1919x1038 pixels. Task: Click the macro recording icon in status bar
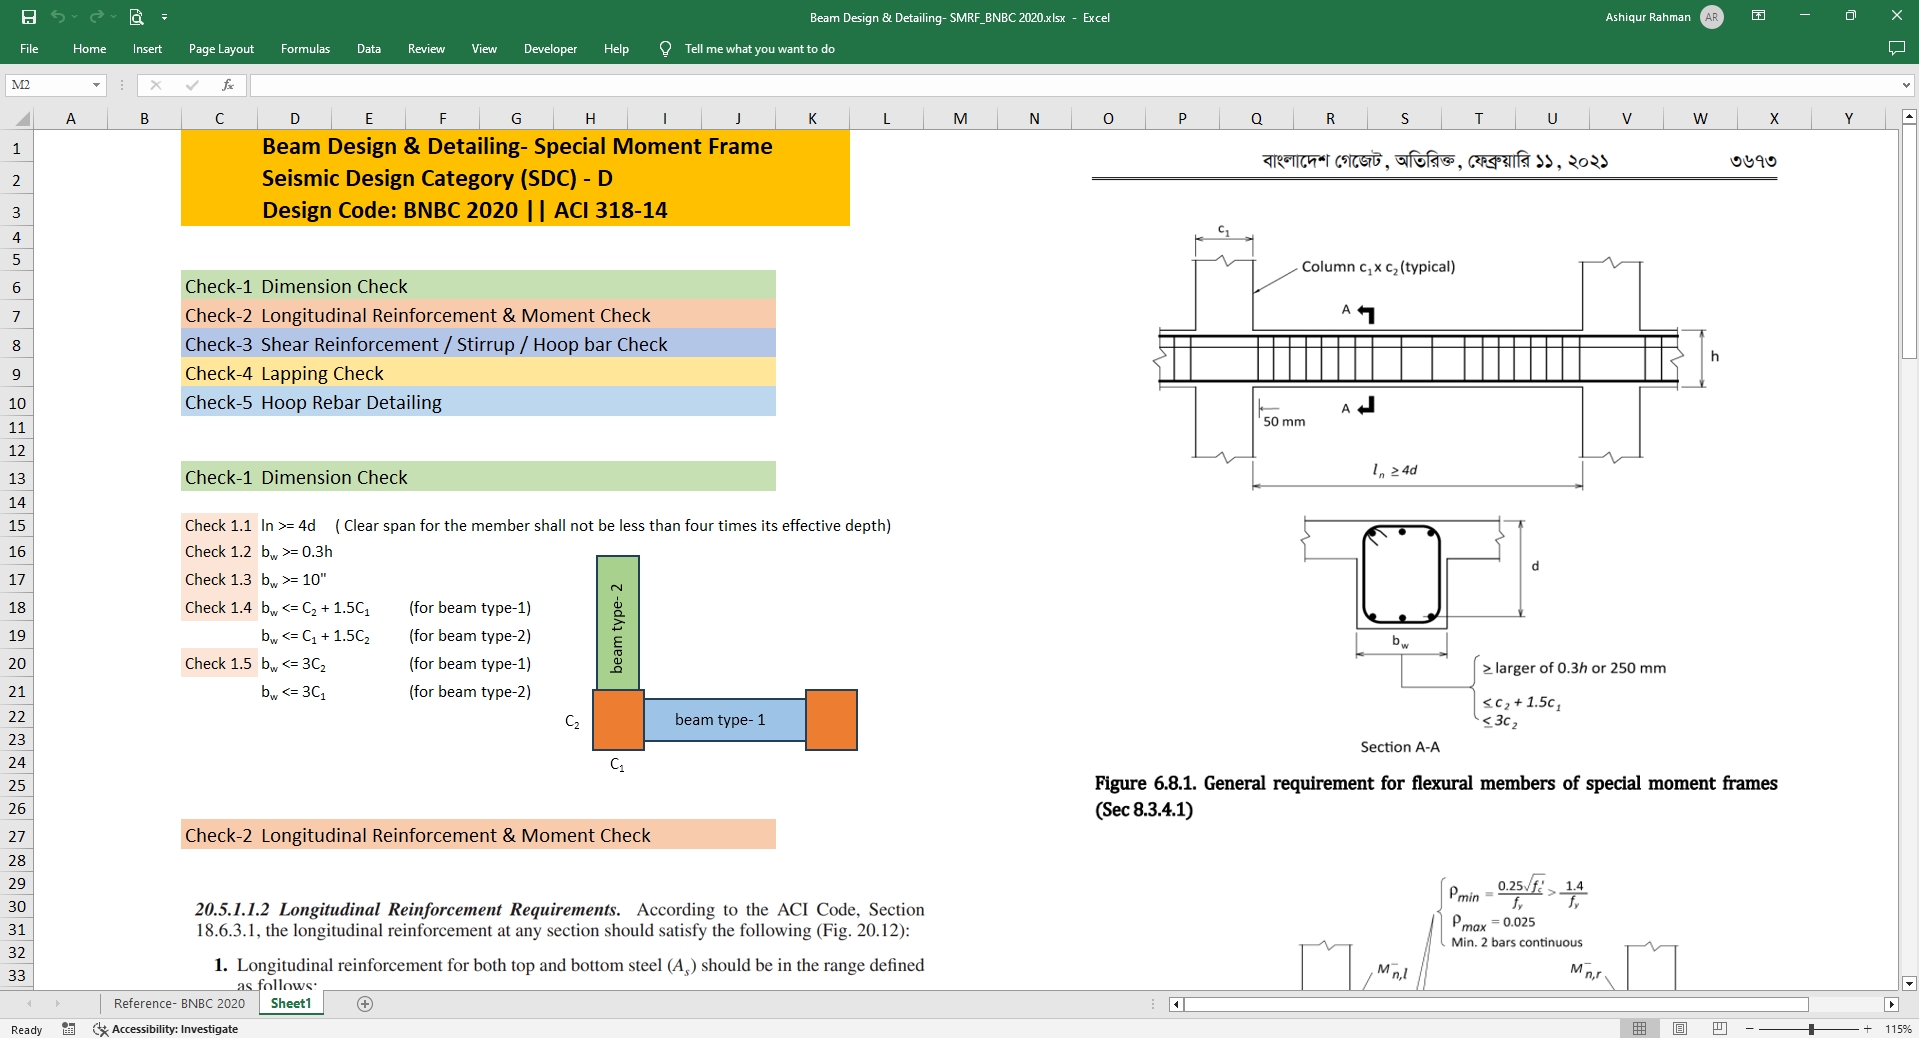click(x=69, y=1029)
